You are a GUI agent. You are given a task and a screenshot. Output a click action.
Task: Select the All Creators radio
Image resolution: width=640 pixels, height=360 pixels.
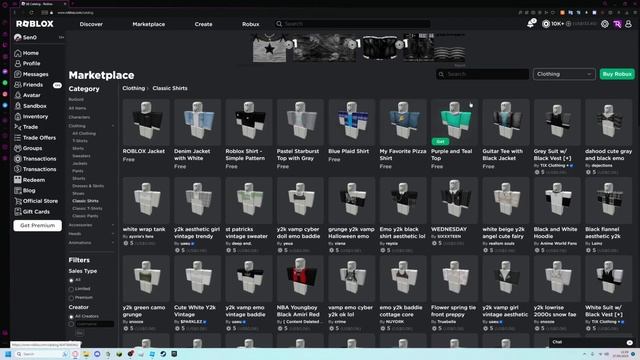[x=71, y=317]
